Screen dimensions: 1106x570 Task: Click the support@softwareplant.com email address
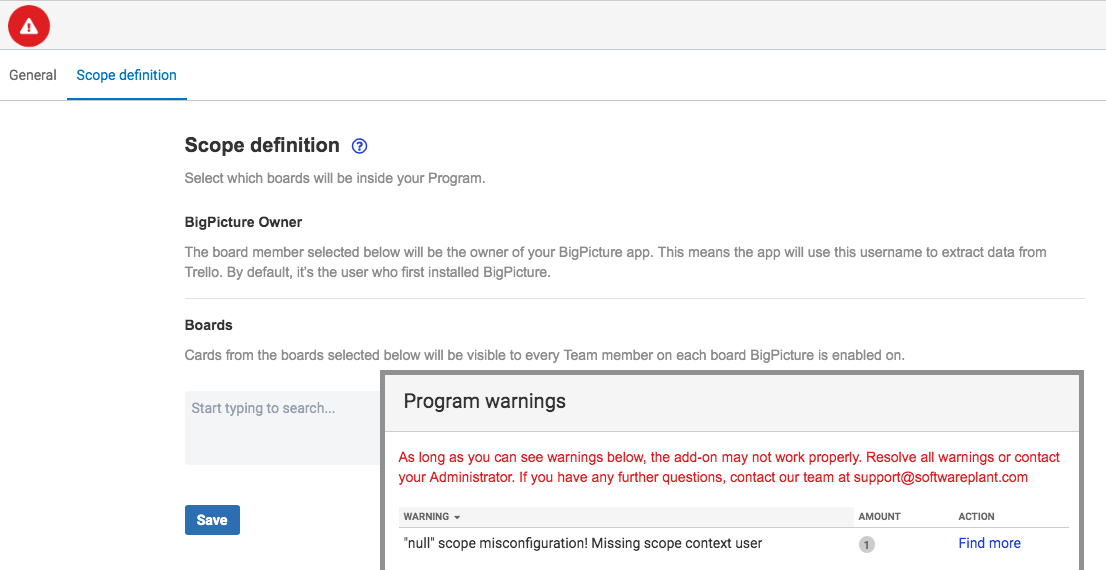tap(940, 478)
